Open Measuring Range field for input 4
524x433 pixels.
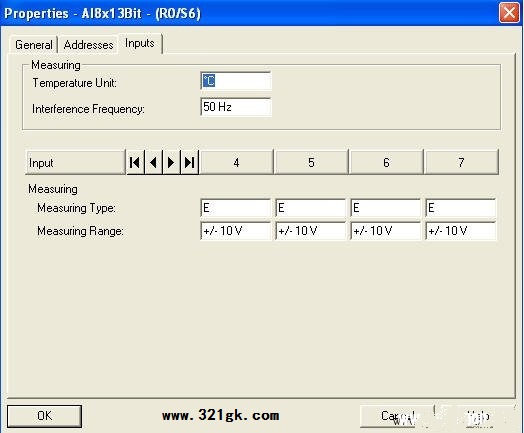(x=236, y=231)
